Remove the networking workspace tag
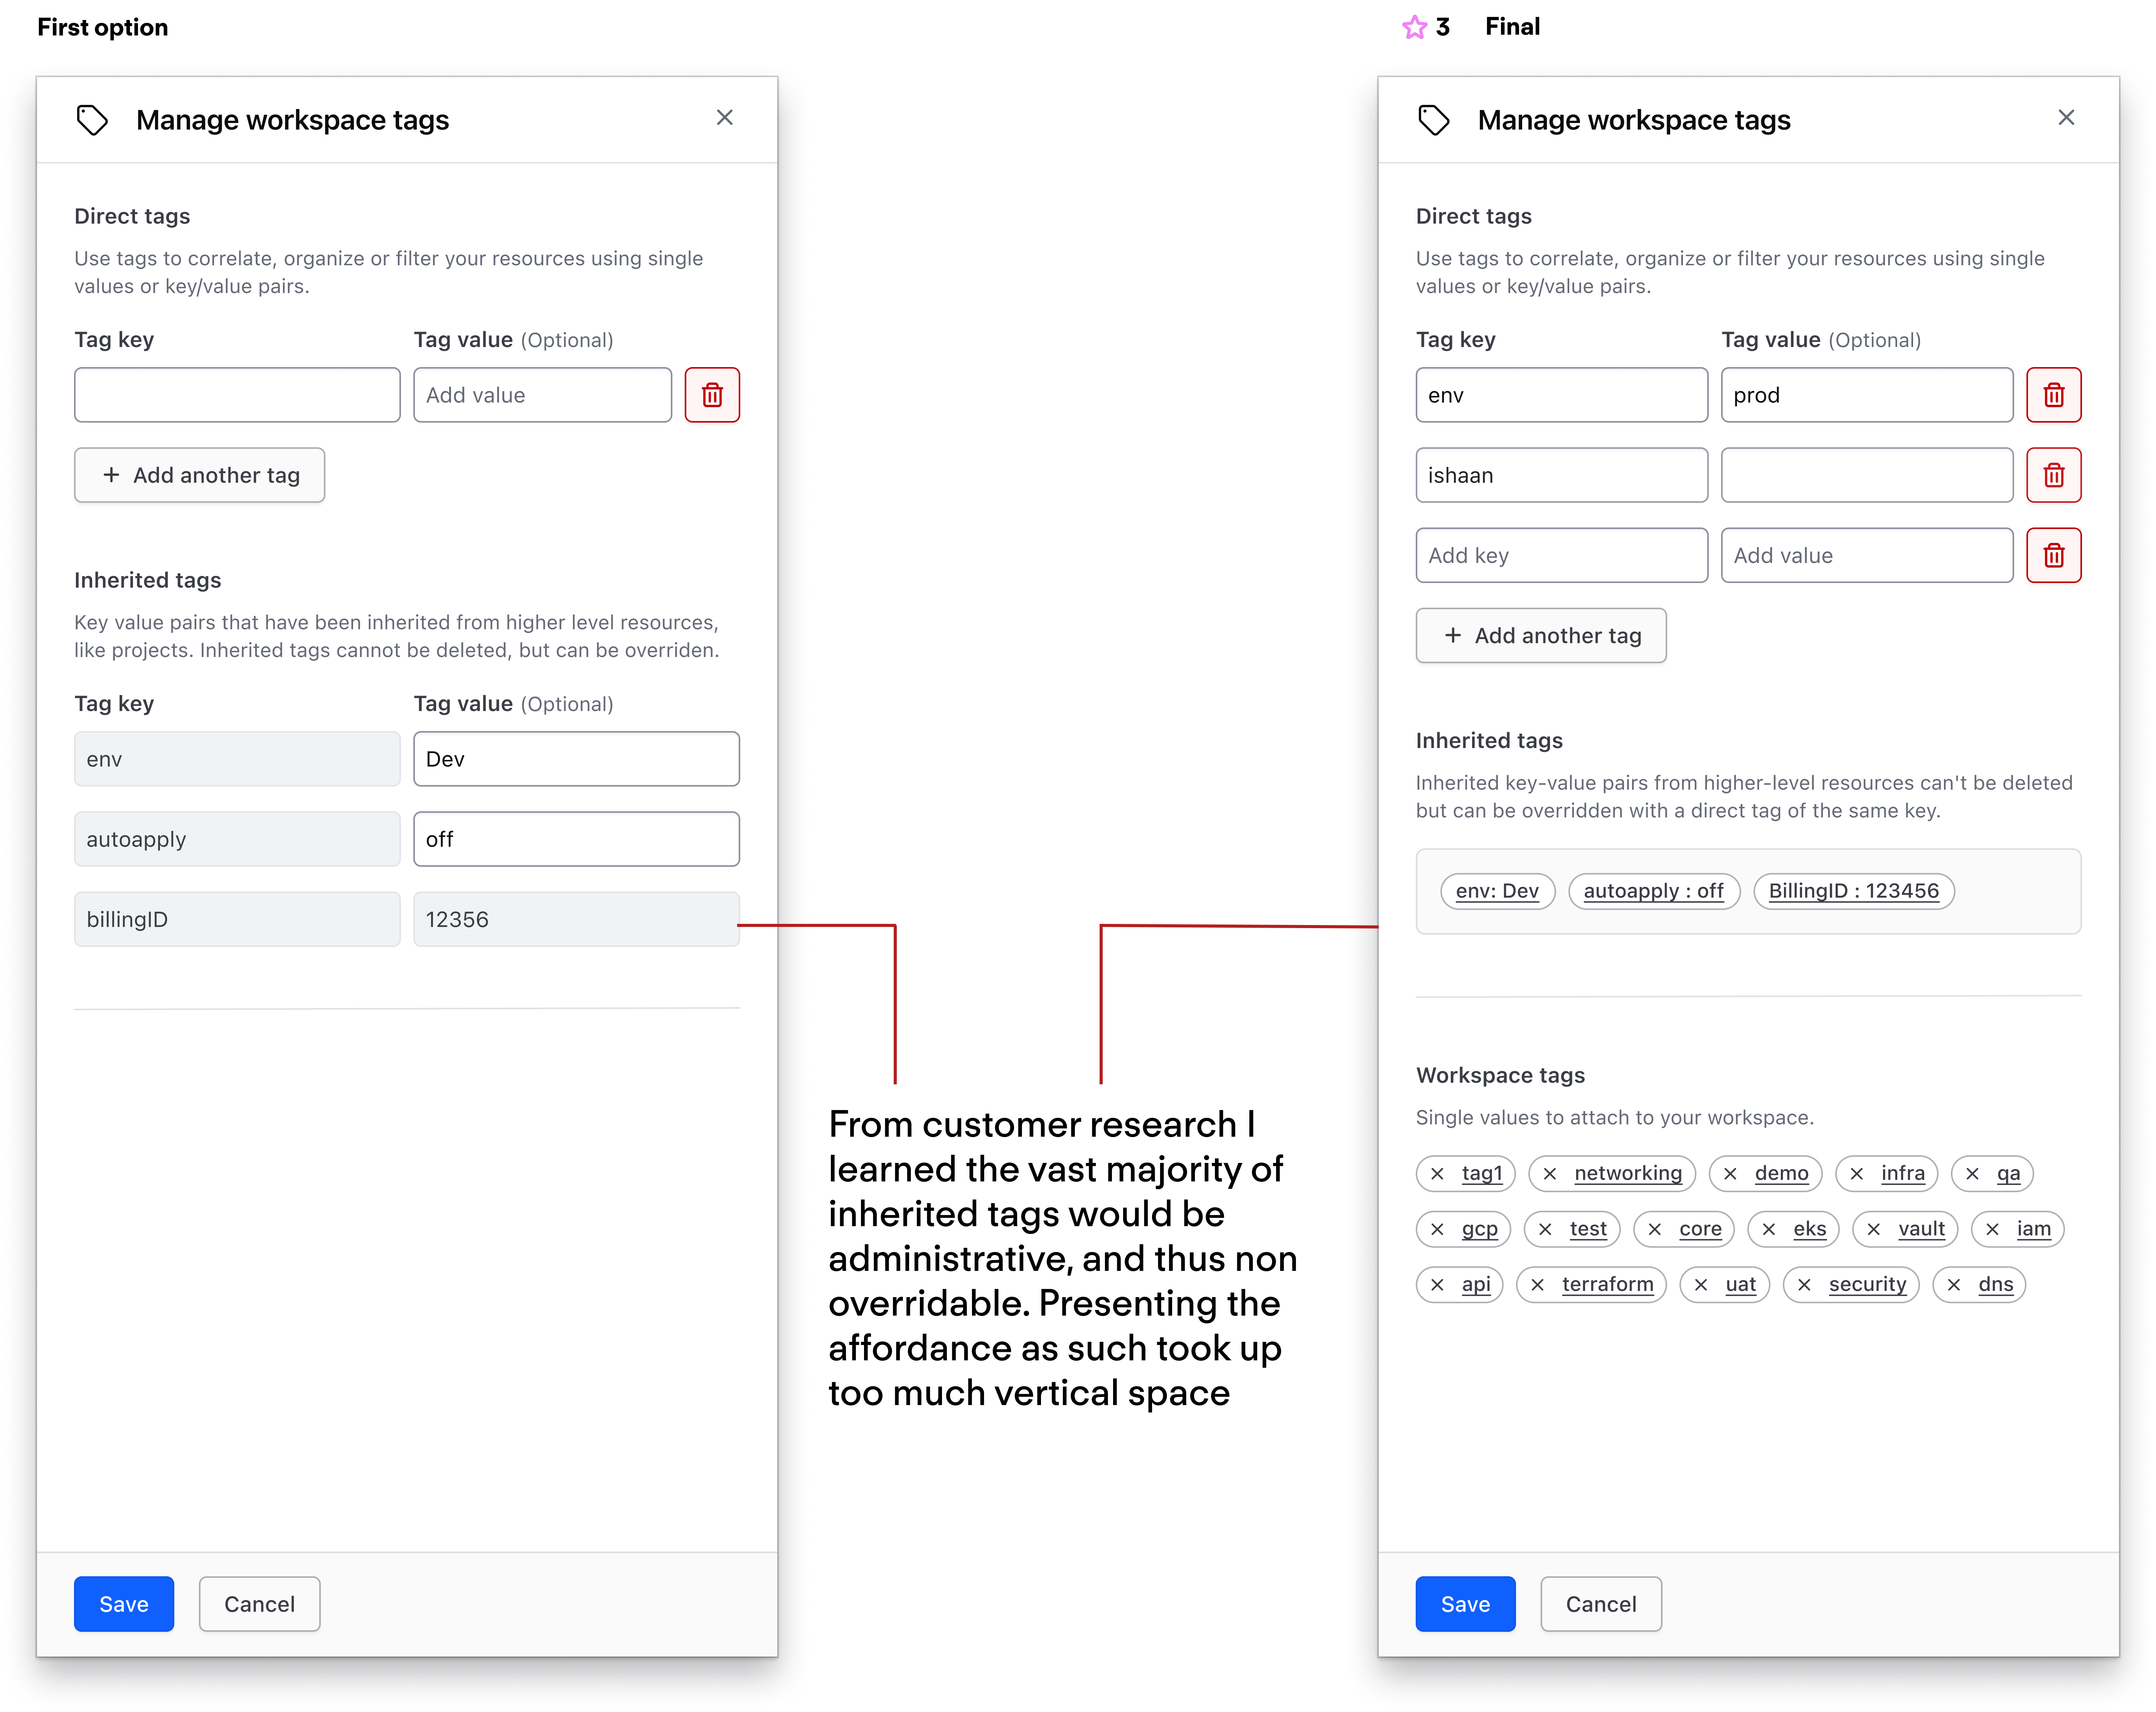2156x1712 pixels. [1549, 1173]
